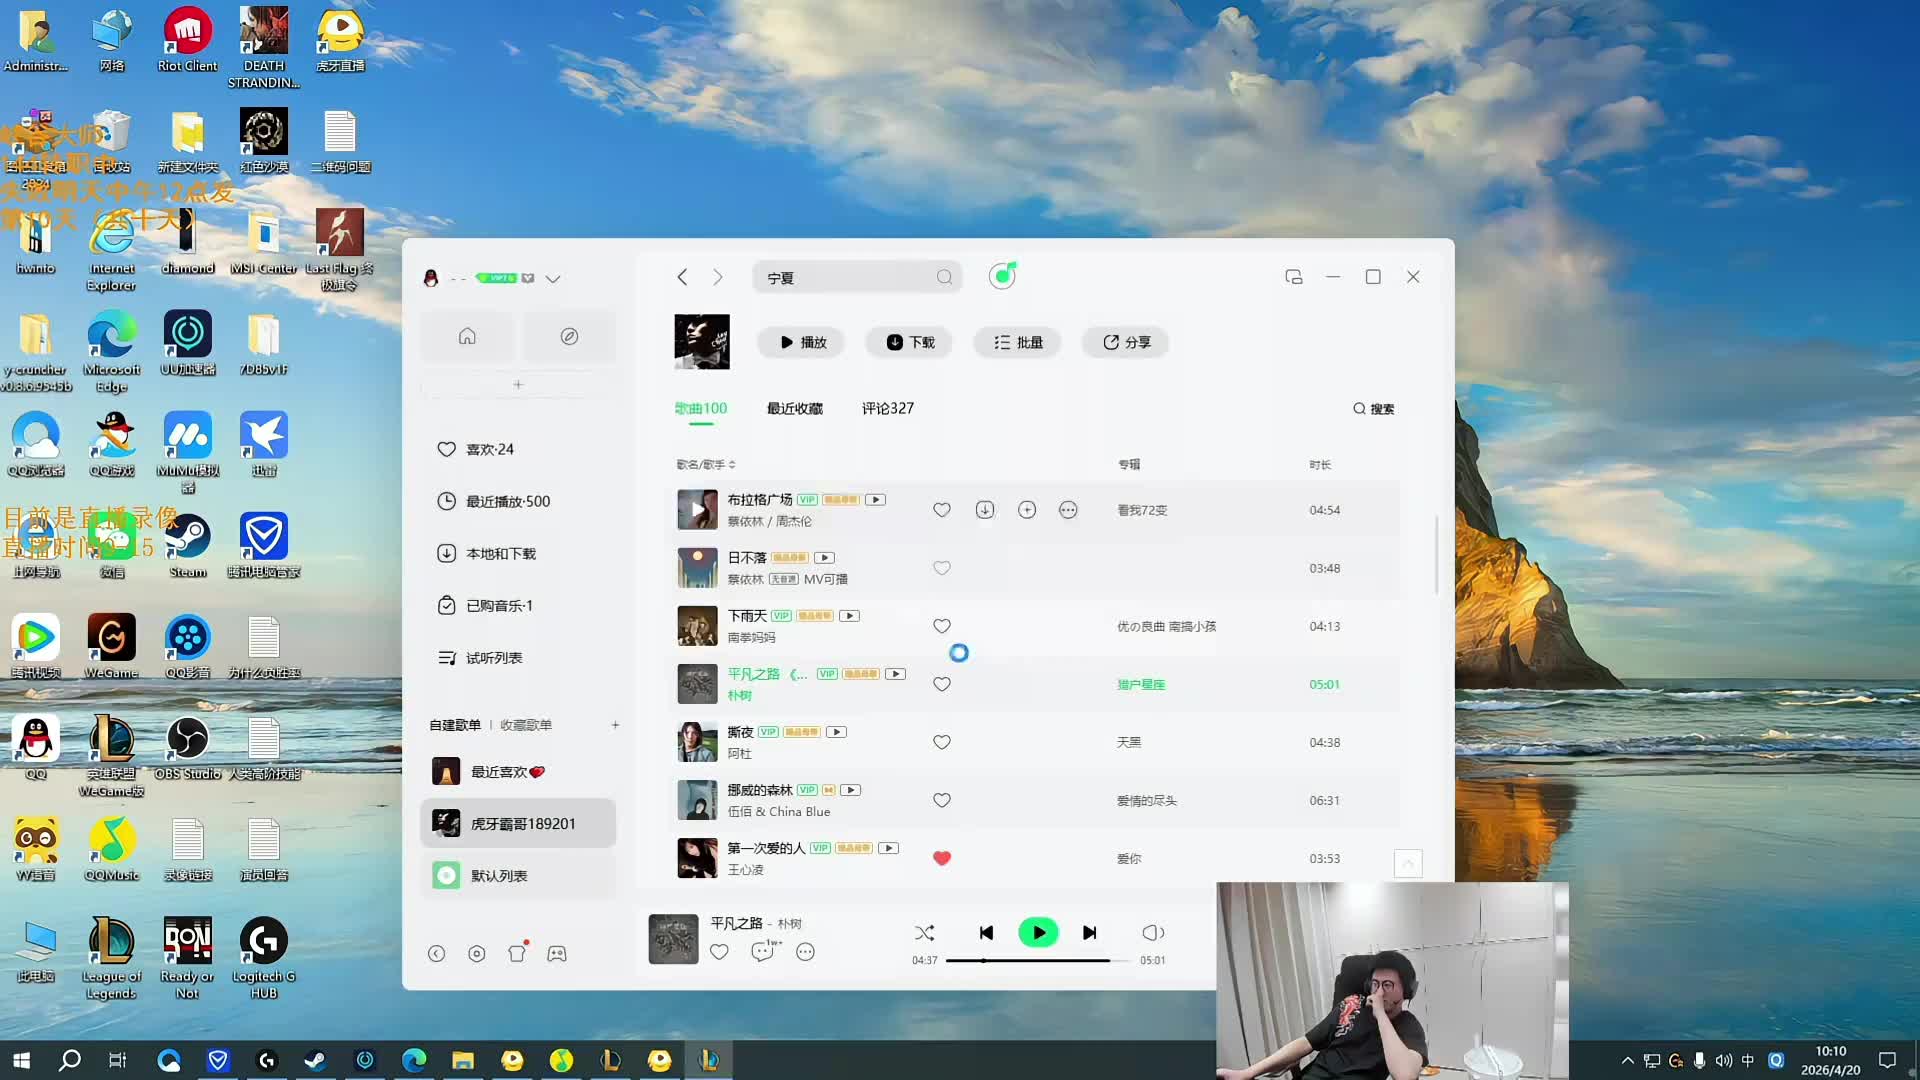Open the discover compass icon in sidebar
1920x1080 pixels.
(x=569, y=336)
